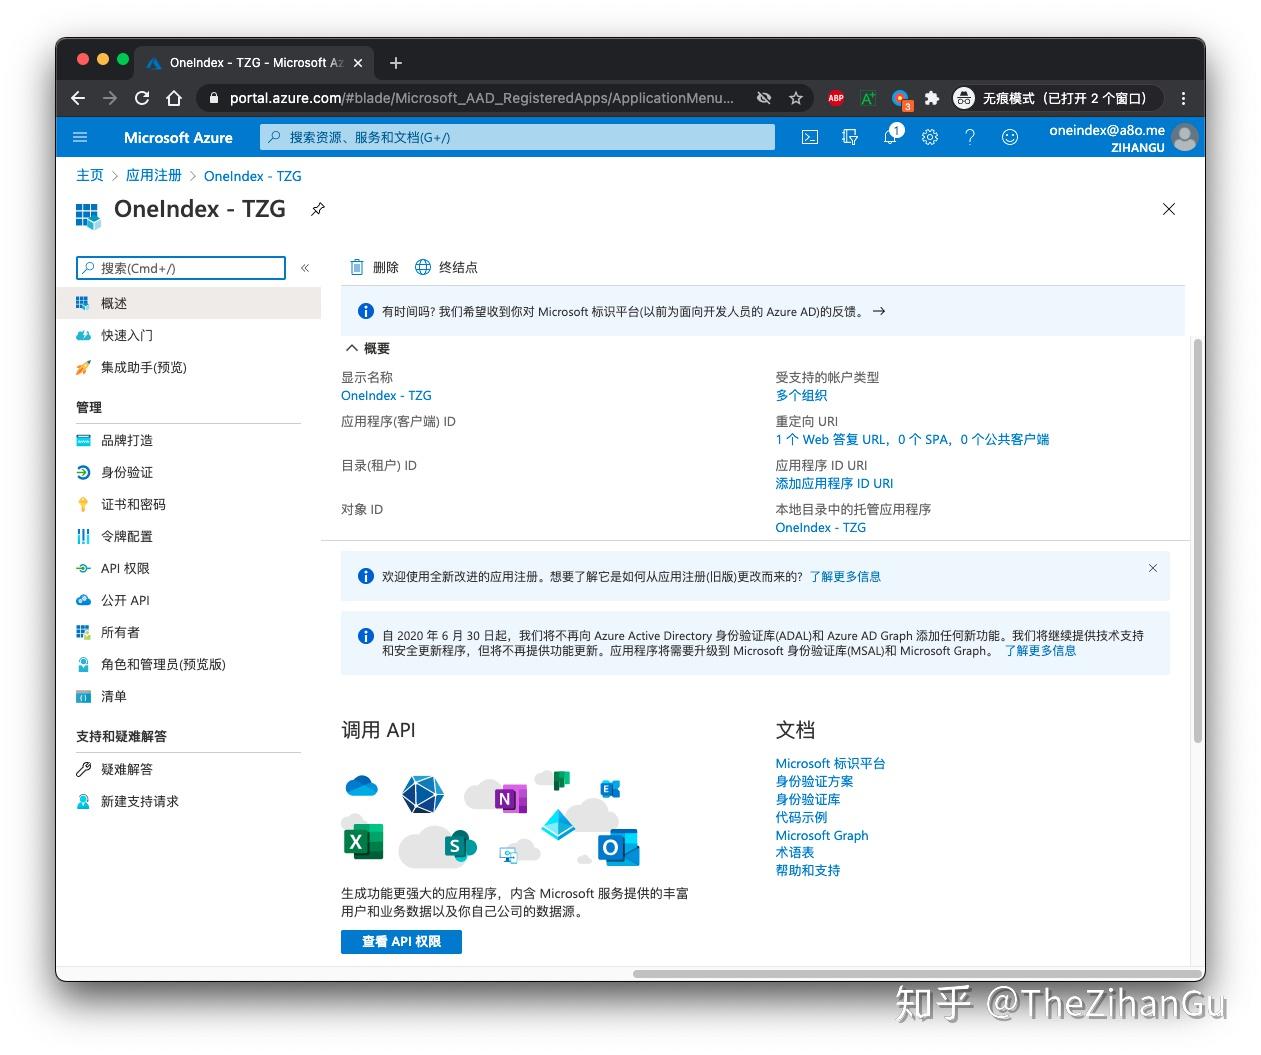Click the 搜索资源 search field
The image size is (1261, 1055).
tap(515, 136)
